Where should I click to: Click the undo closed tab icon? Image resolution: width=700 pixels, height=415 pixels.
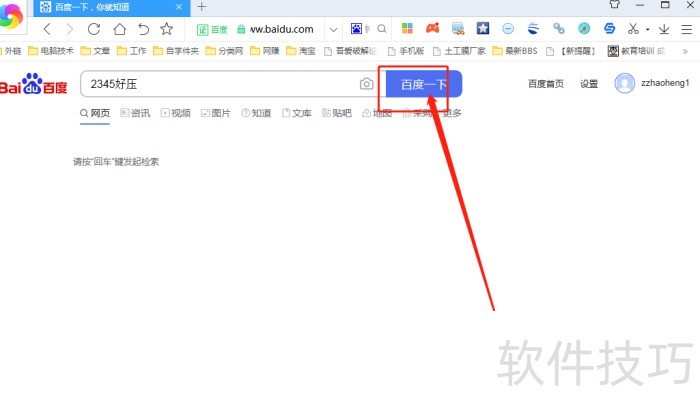tap(143, 29)
